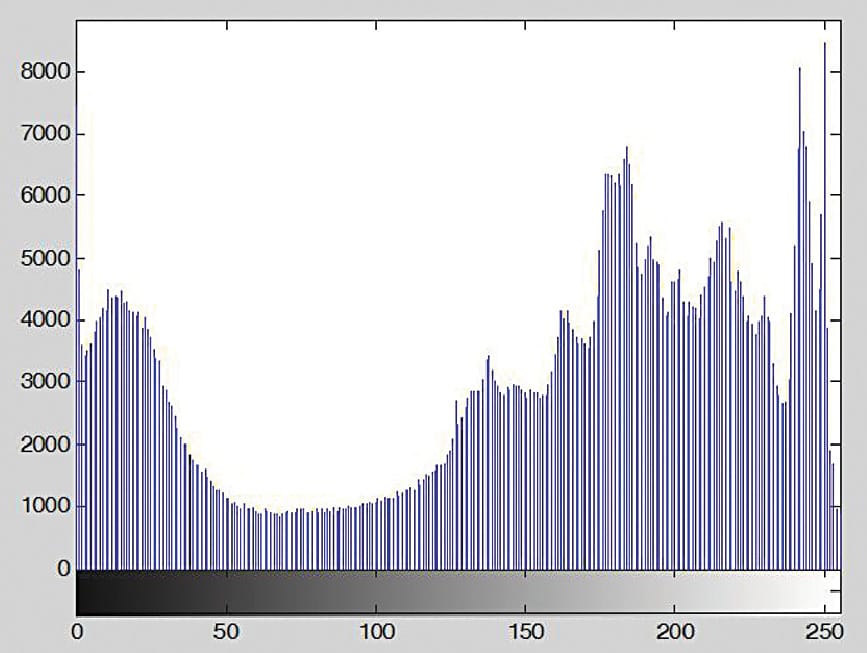Click the 7000 y-axis tick label
This screenshot has width=867, height=653.
[43, 134]
